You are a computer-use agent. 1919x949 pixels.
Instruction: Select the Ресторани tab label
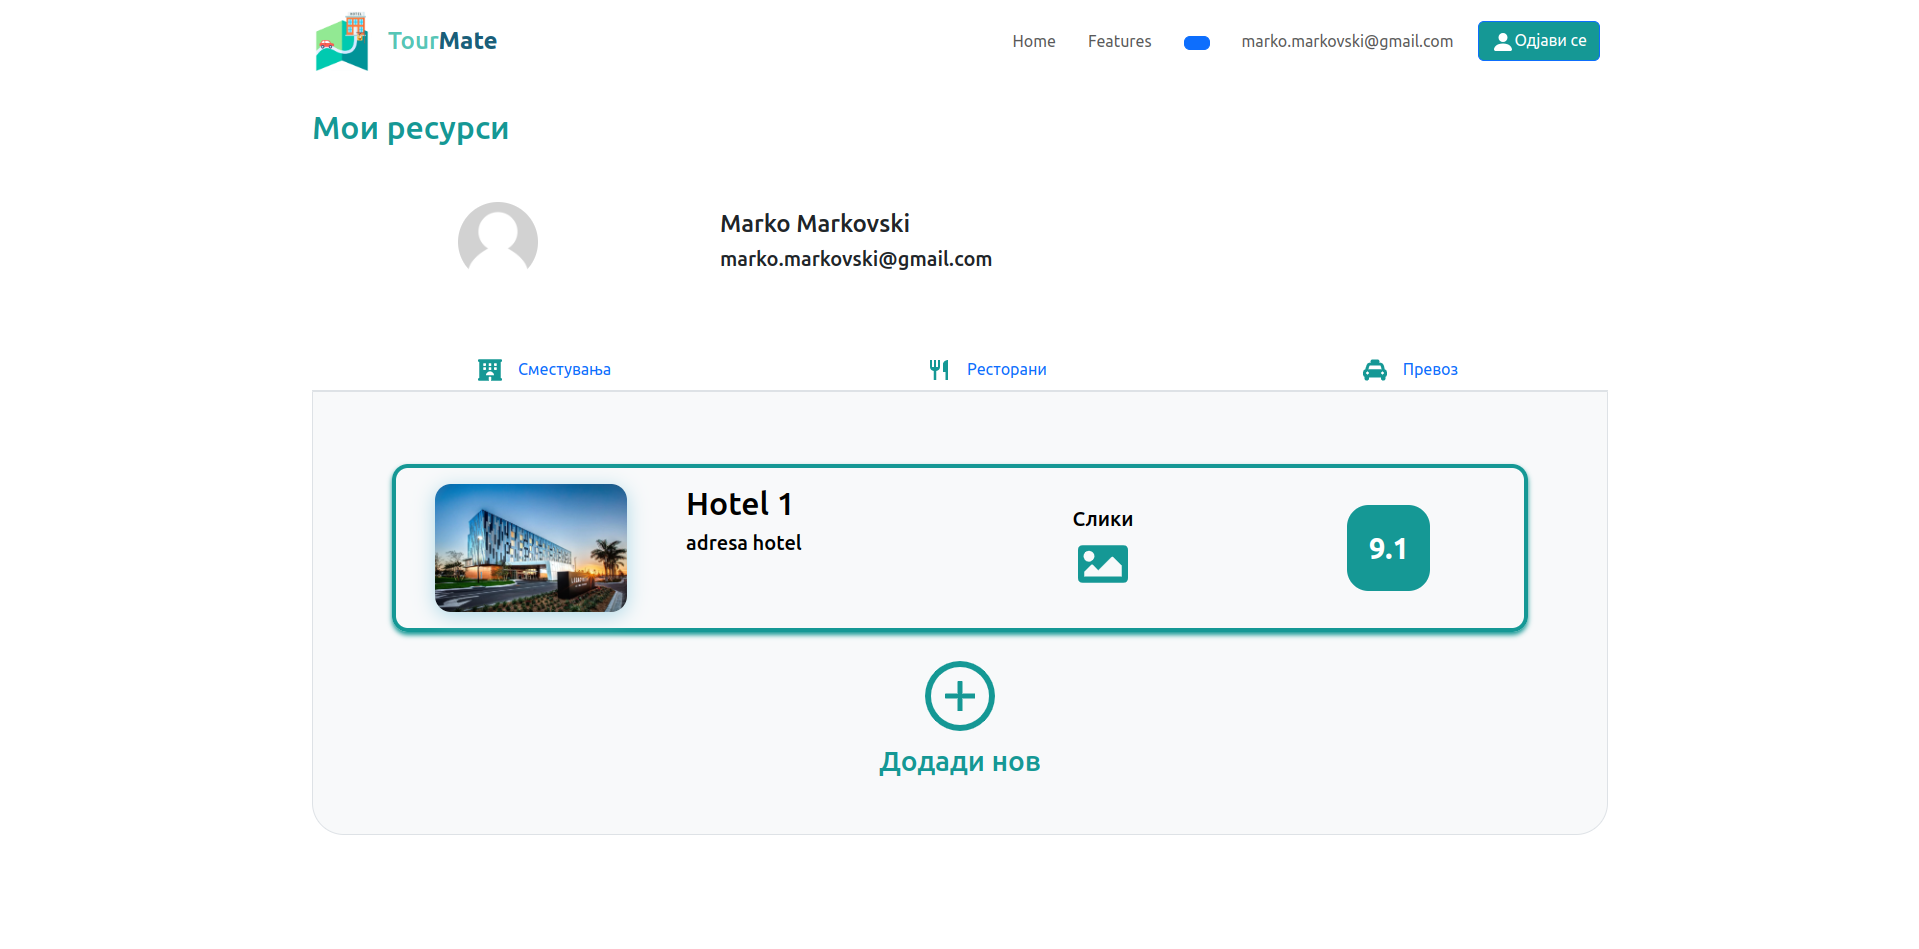coord(1006,370)
